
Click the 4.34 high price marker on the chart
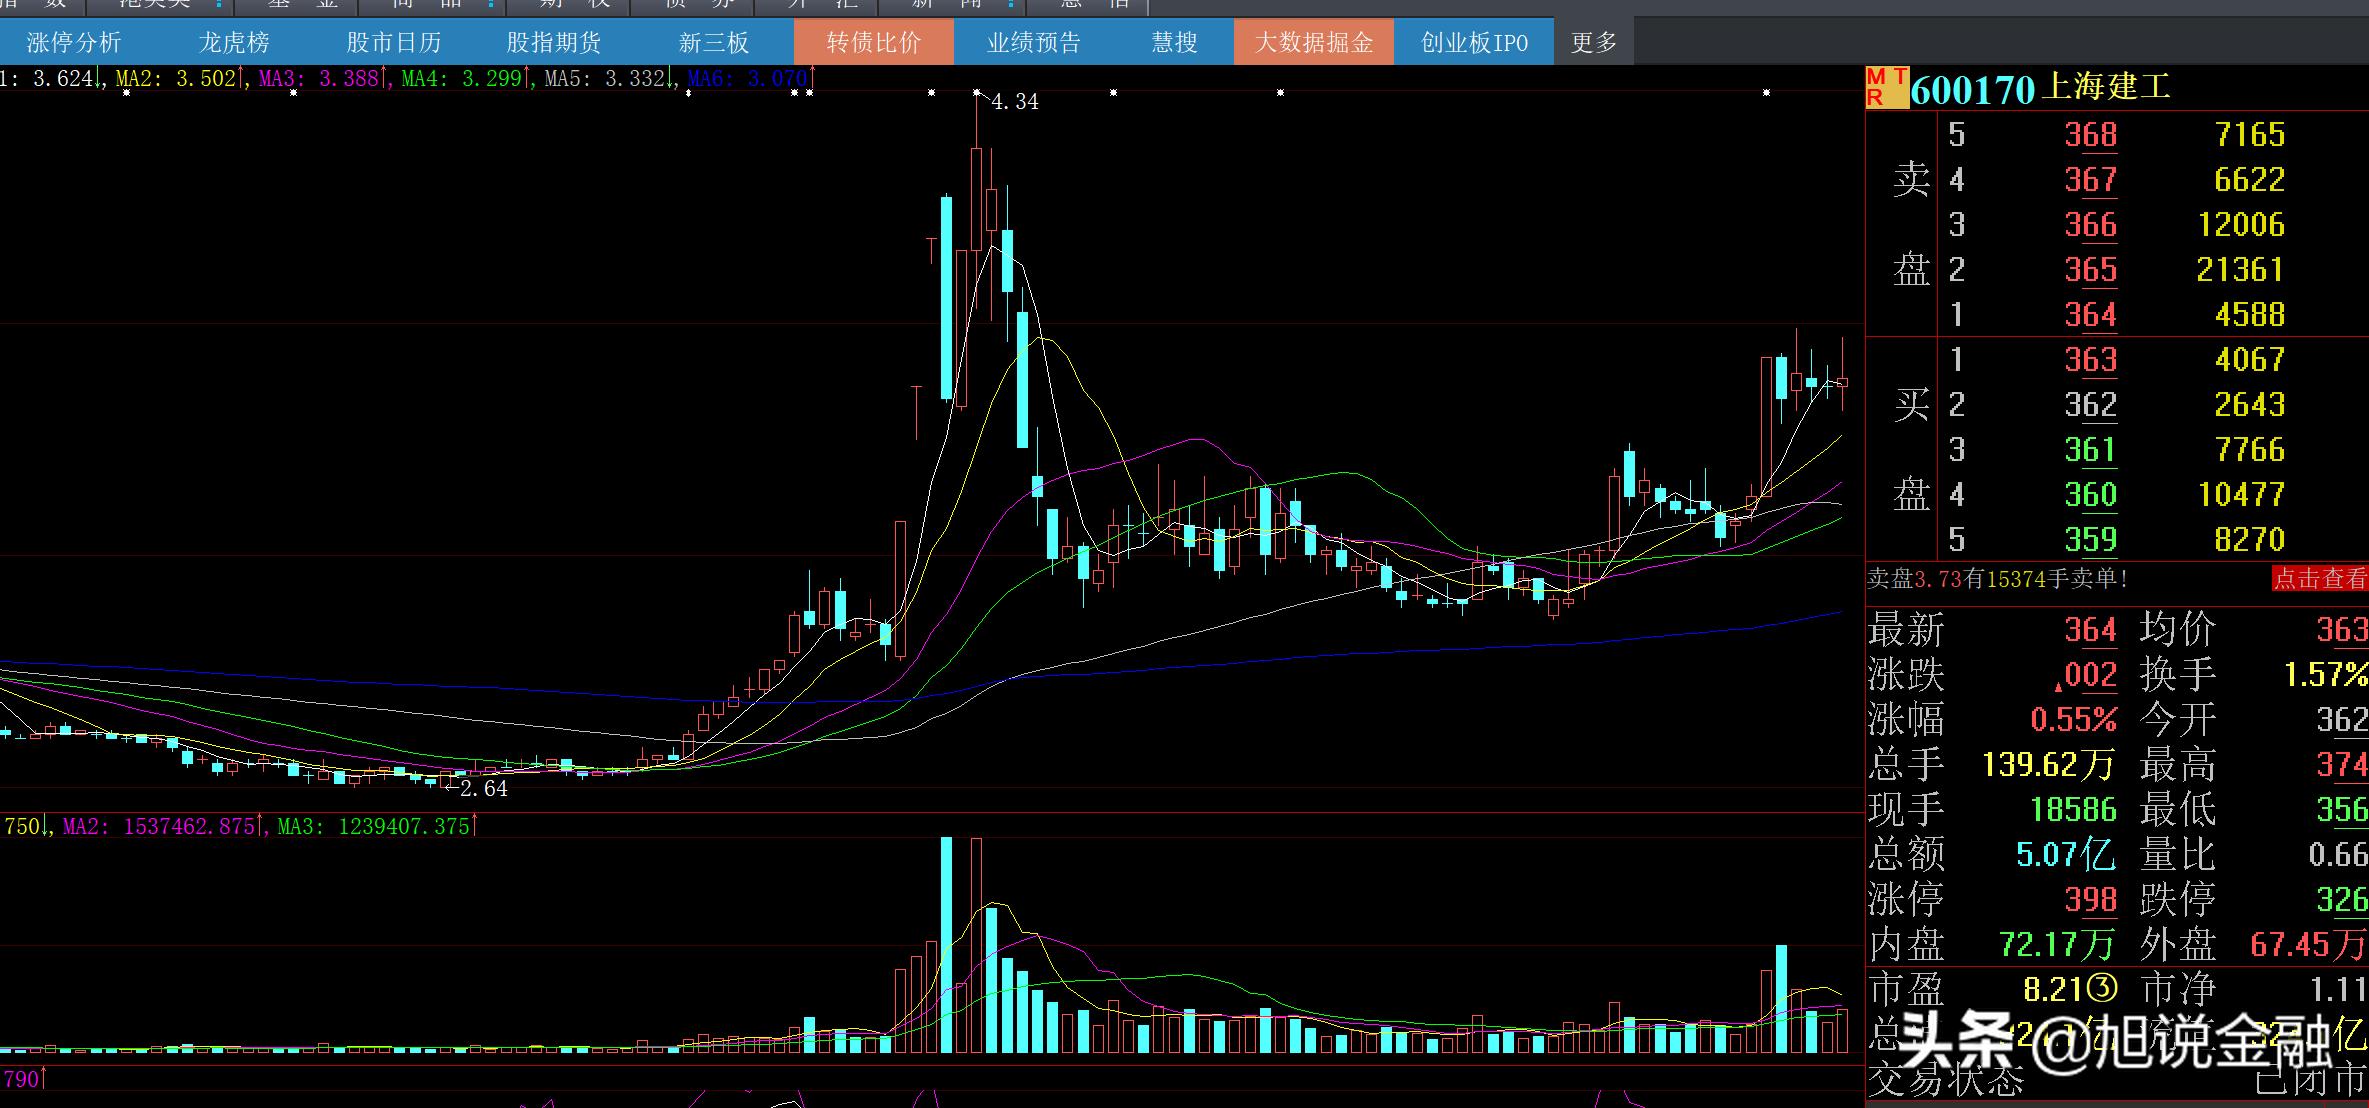1014,102
